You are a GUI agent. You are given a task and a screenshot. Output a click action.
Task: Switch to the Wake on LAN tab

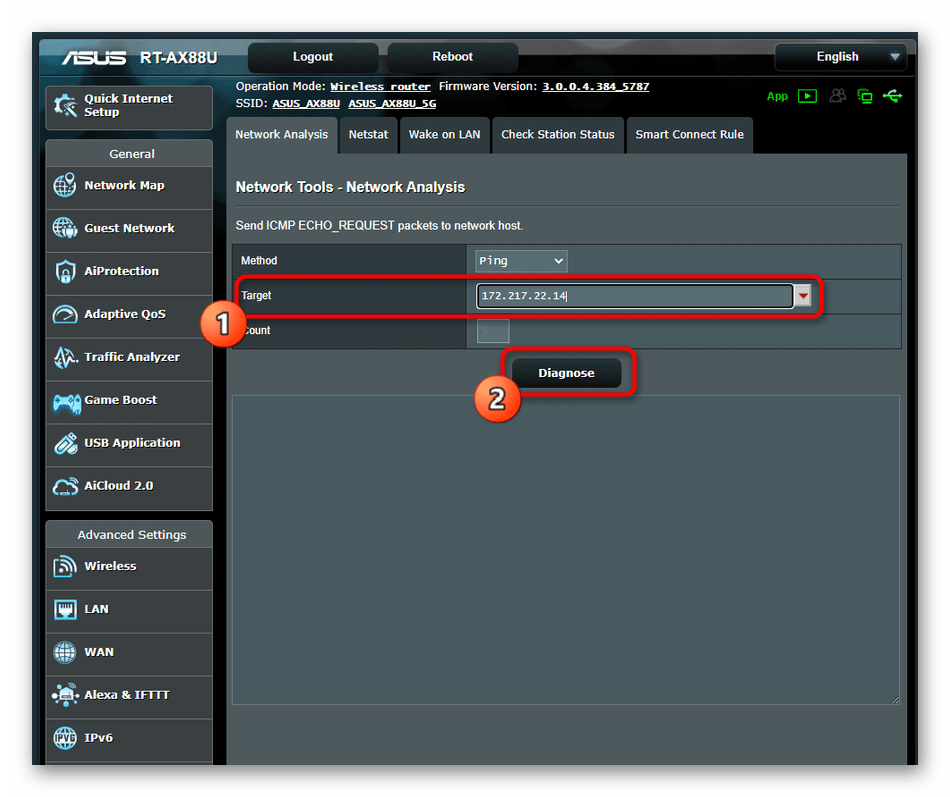click(x=444, y=135)
